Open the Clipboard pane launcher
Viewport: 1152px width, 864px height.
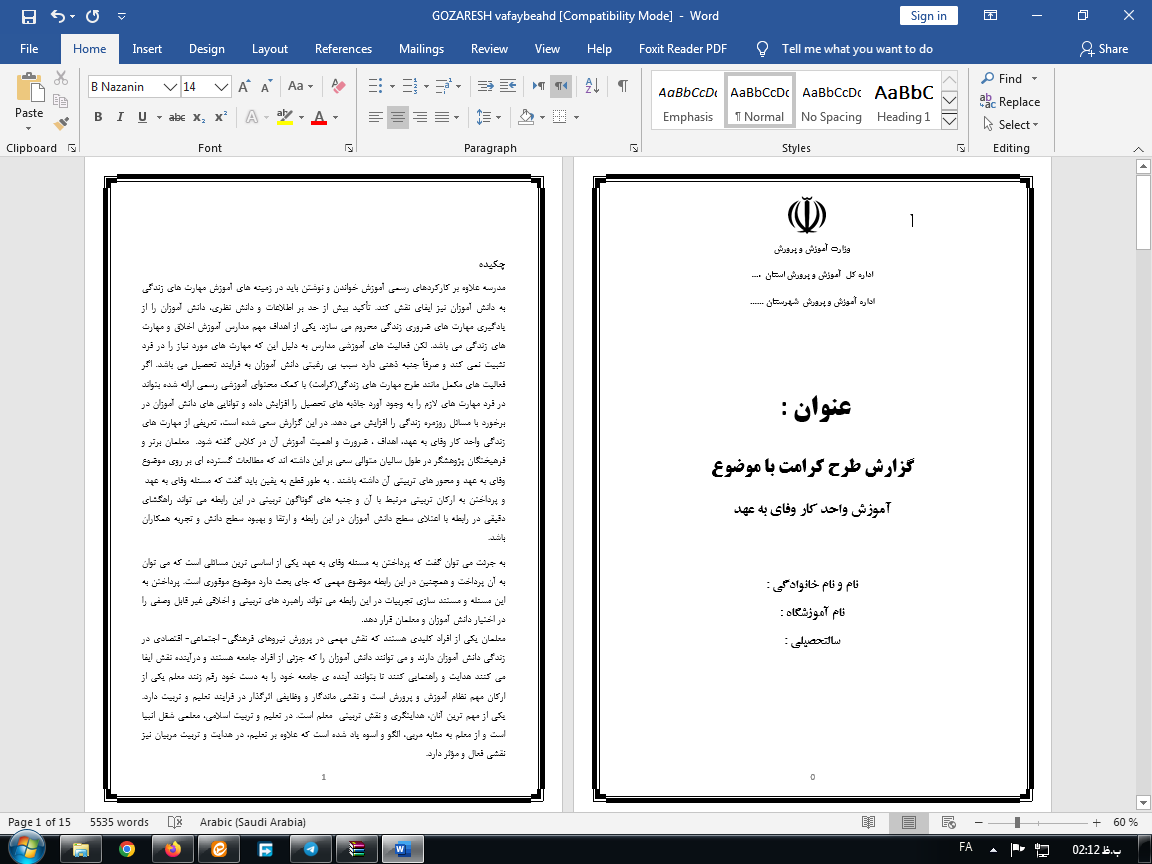coord(72,148)
